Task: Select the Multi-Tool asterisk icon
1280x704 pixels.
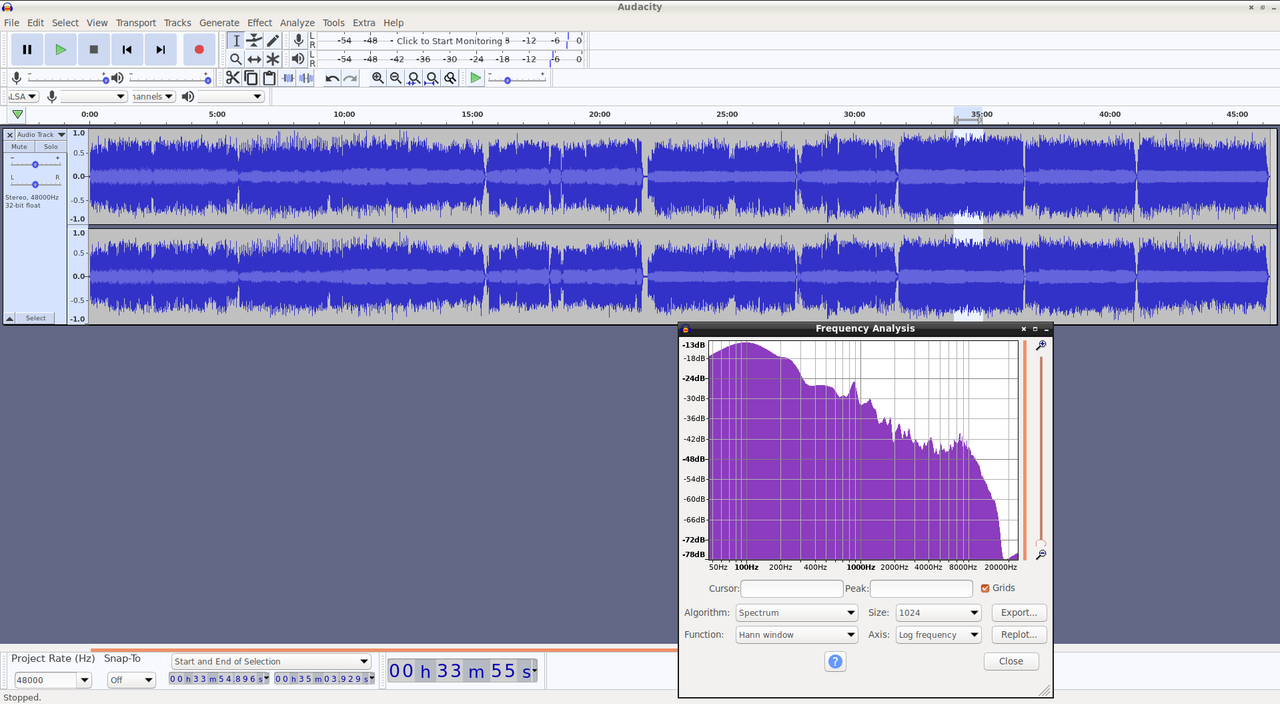Action: click(x=273, y=59)
